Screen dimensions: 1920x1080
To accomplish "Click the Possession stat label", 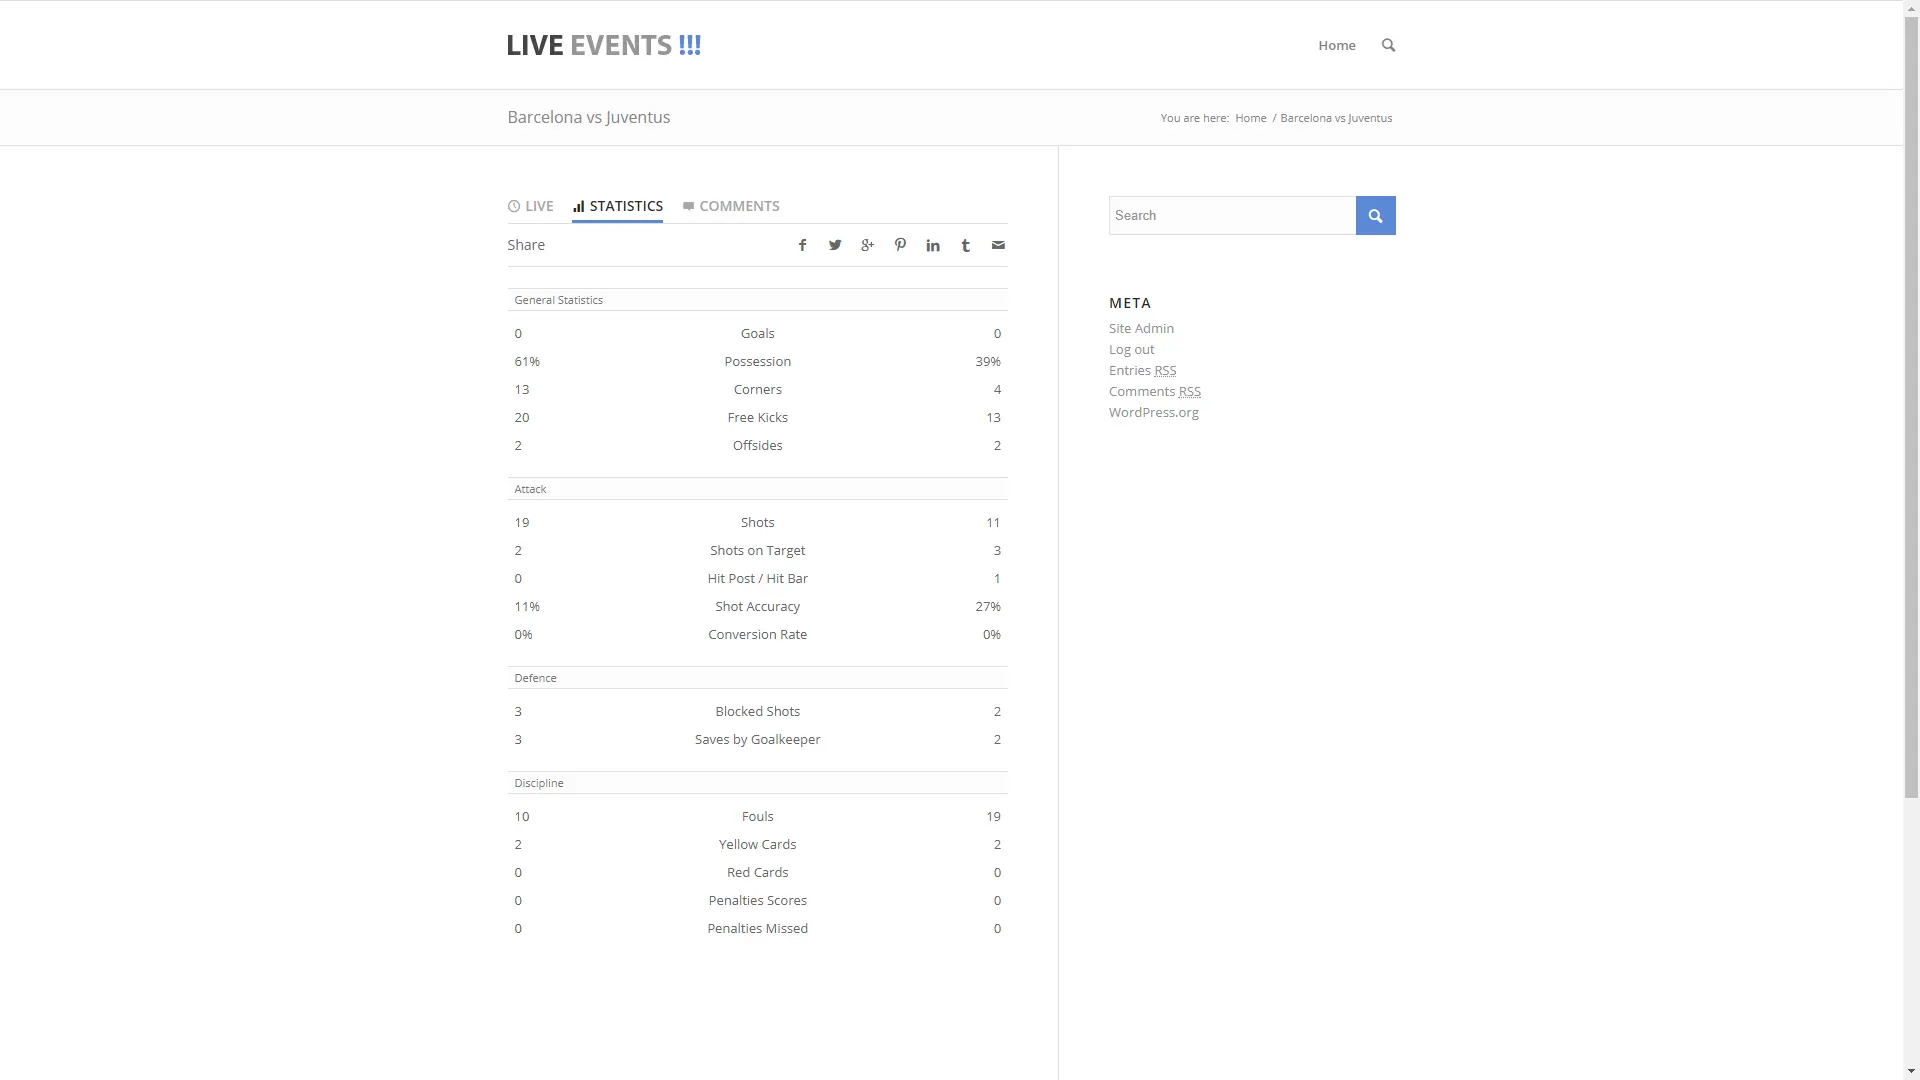I will point(757,361).
